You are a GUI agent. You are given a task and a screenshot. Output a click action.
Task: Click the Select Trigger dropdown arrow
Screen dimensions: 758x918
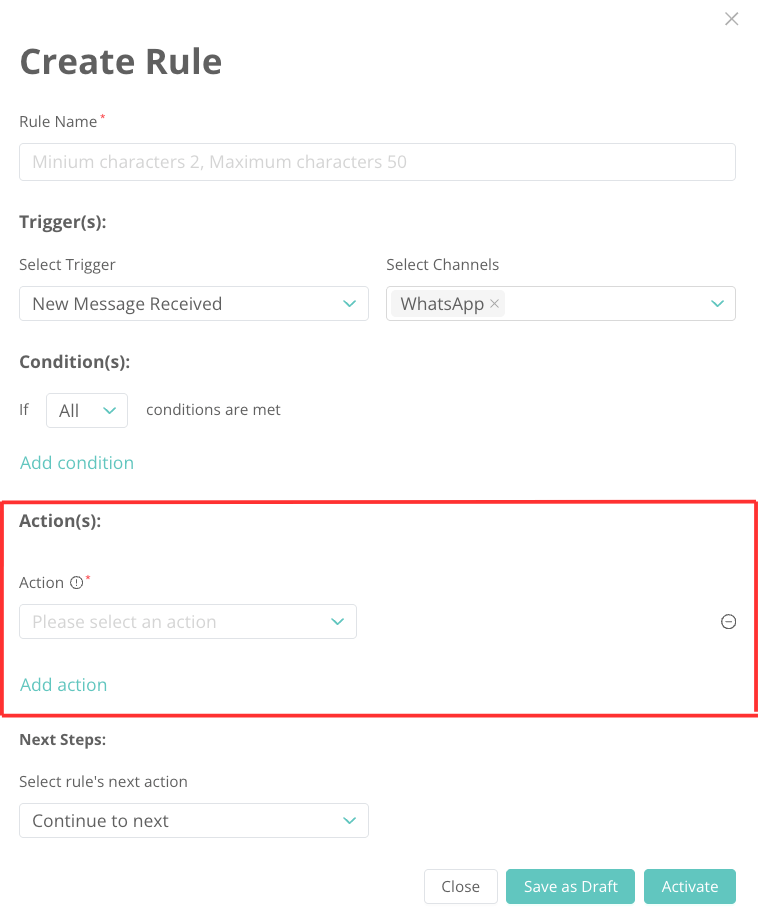[x=349, y=304]
